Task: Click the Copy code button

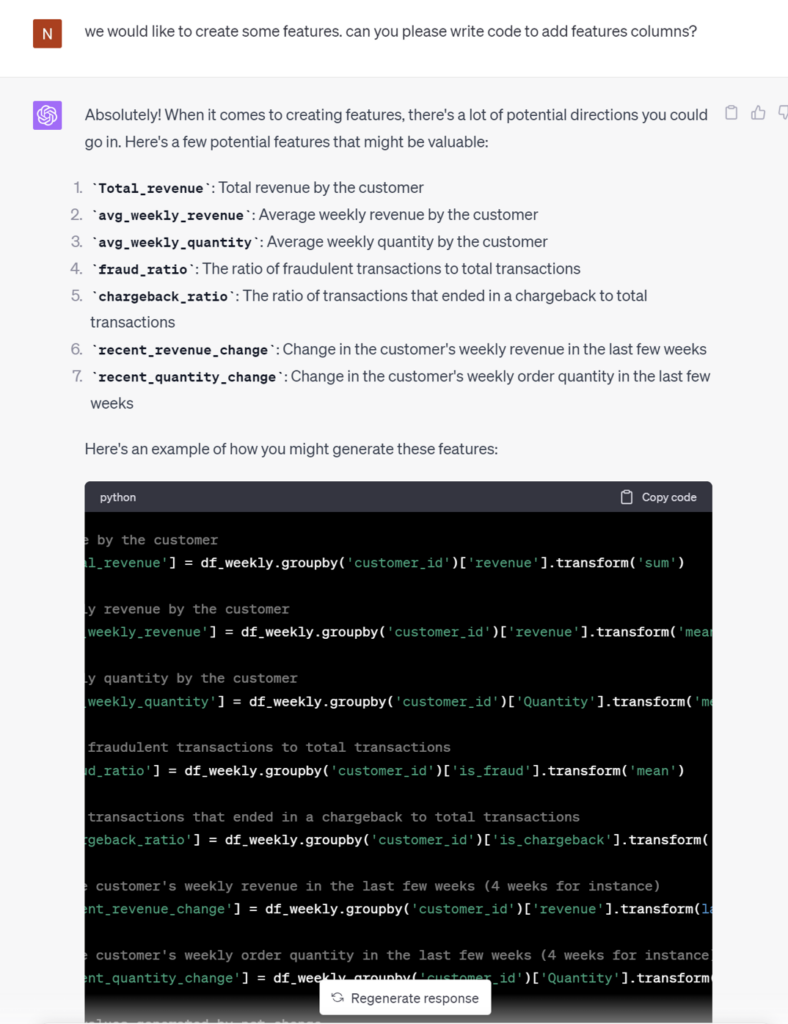Action: pos(658,497)
